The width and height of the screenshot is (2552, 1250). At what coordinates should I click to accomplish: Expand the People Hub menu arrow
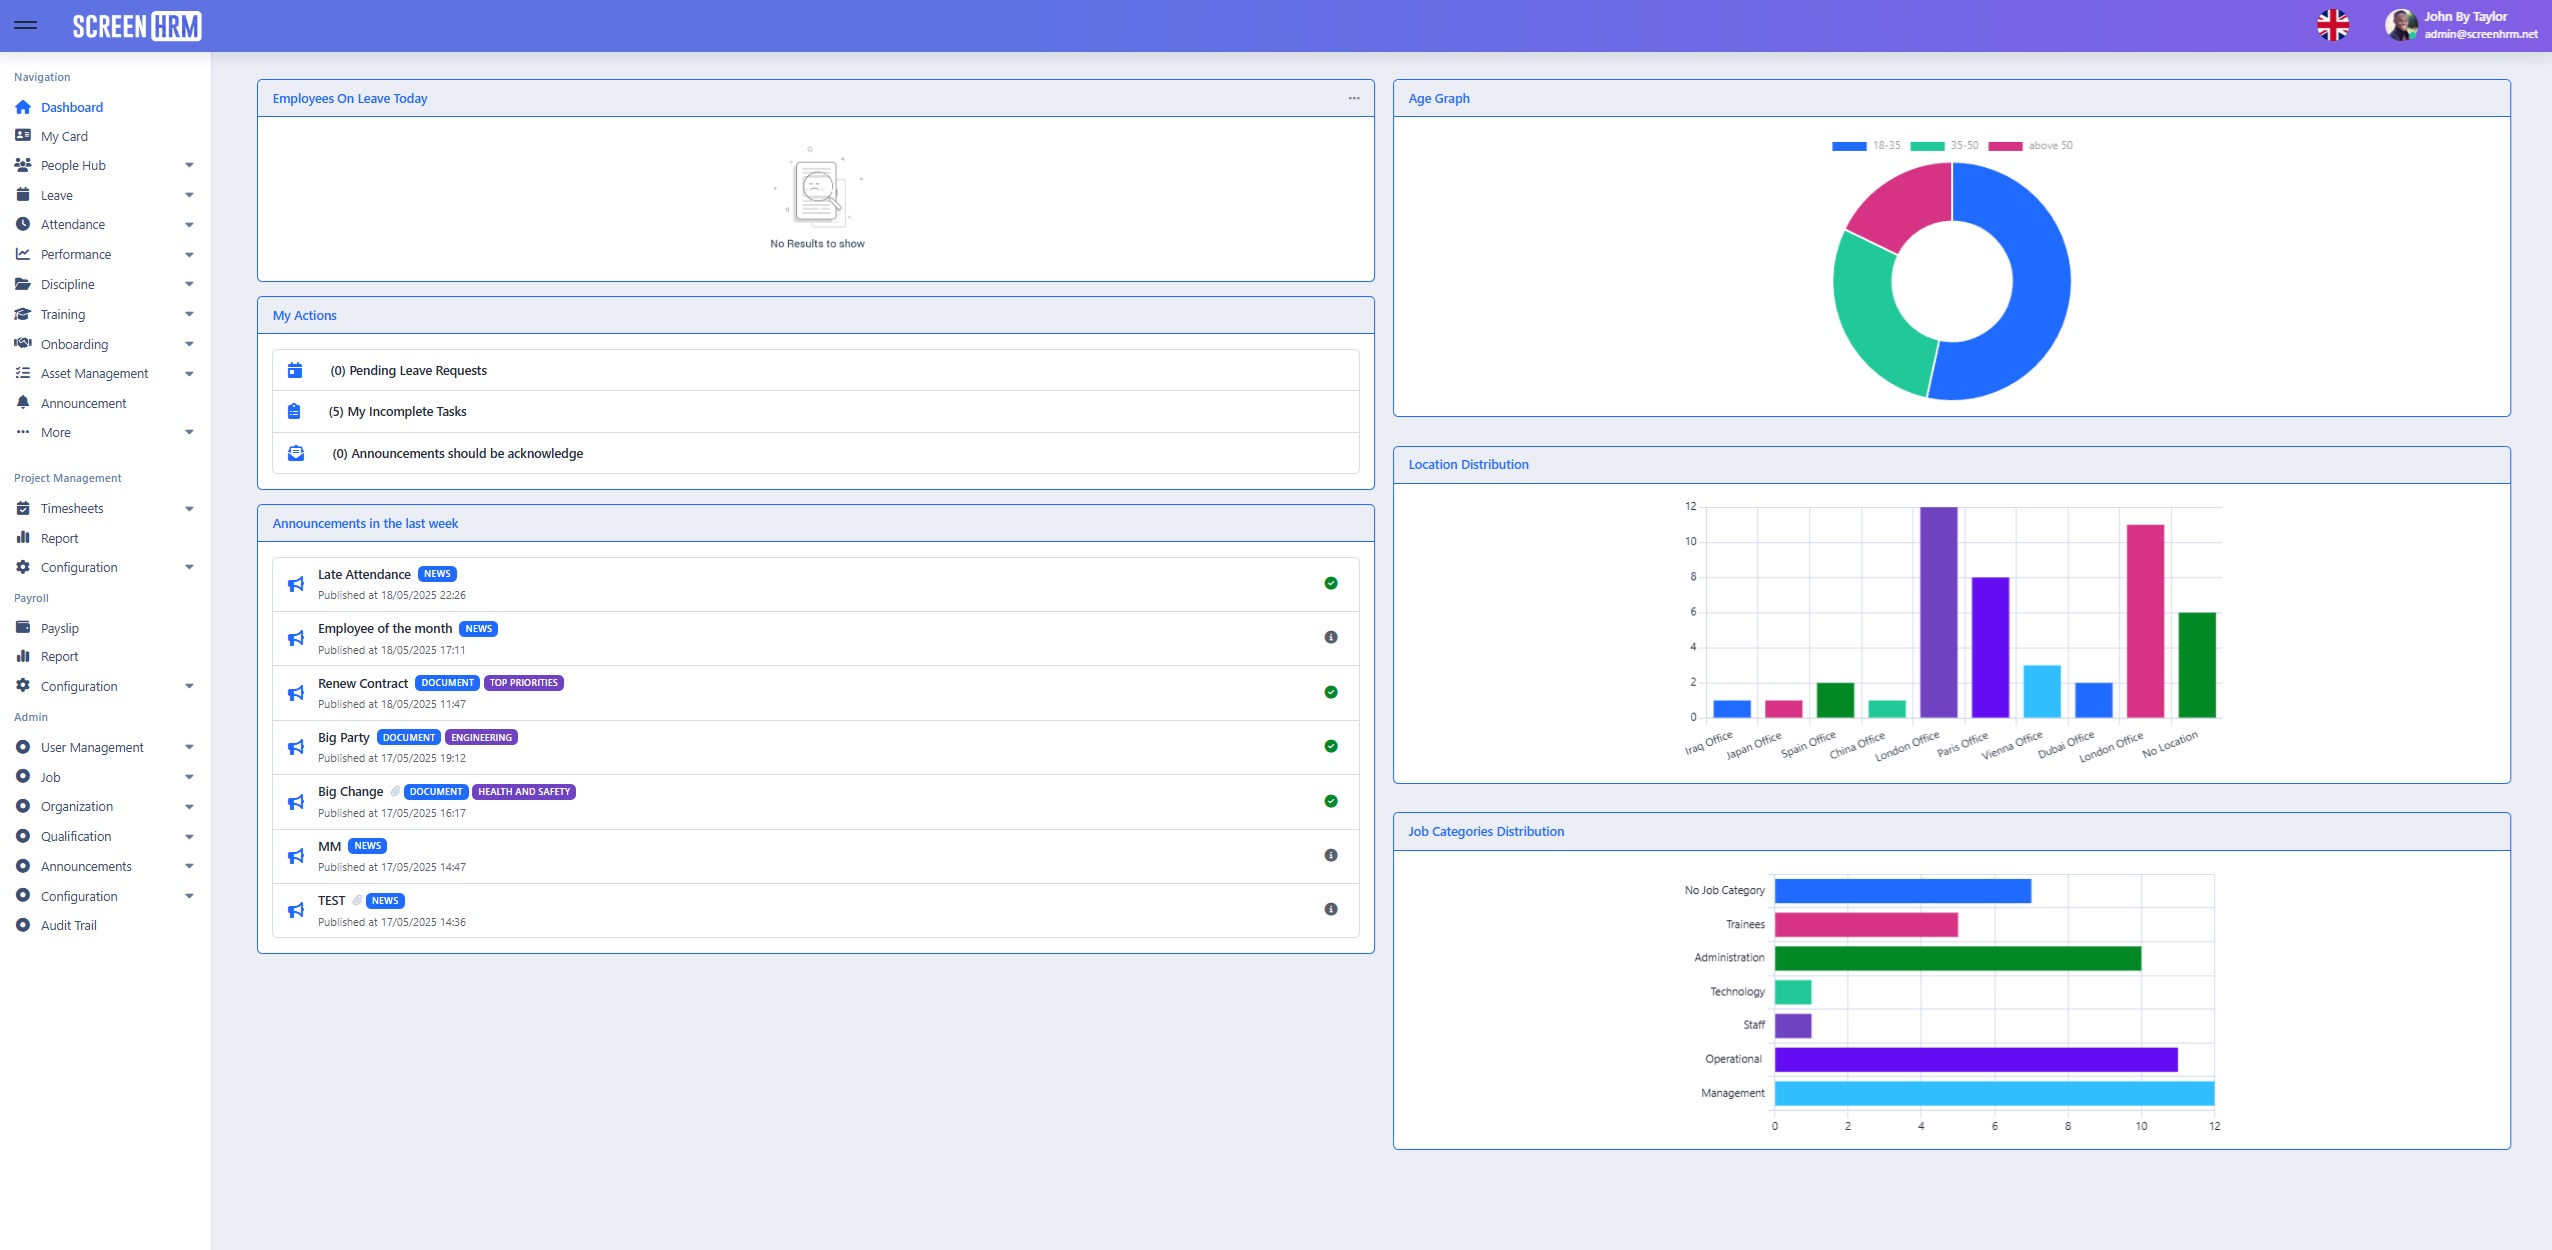[x=189, y=166]
